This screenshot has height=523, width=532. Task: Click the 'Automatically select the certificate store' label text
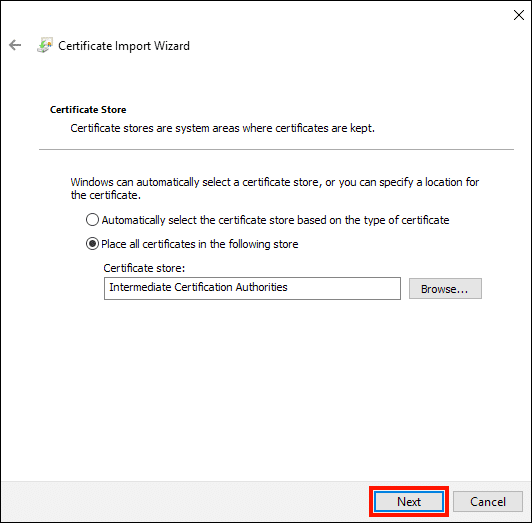pos(275,220)
